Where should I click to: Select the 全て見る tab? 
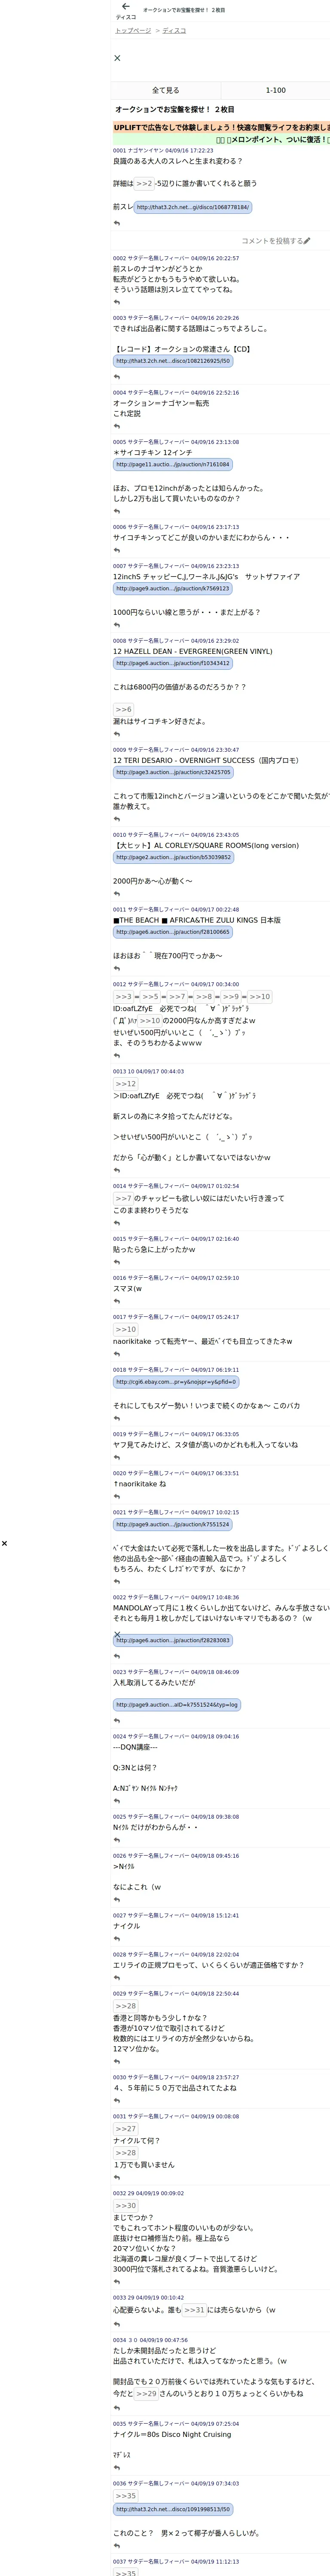[x=166, y=90]
